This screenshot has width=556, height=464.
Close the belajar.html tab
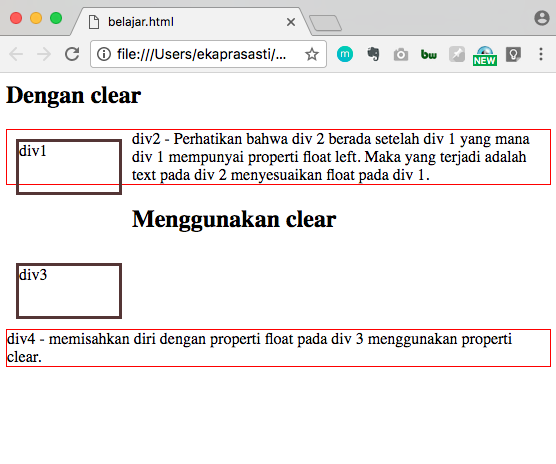point(291,22)
